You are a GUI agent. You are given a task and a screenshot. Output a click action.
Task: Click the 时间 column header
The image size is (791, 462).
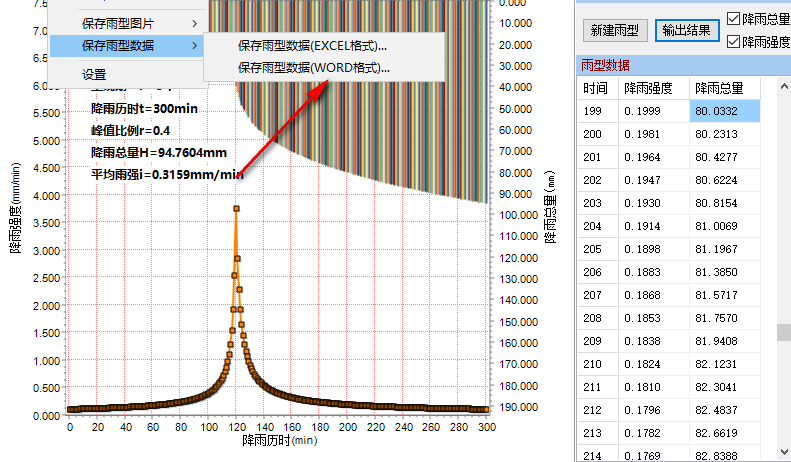coord(597,88)
